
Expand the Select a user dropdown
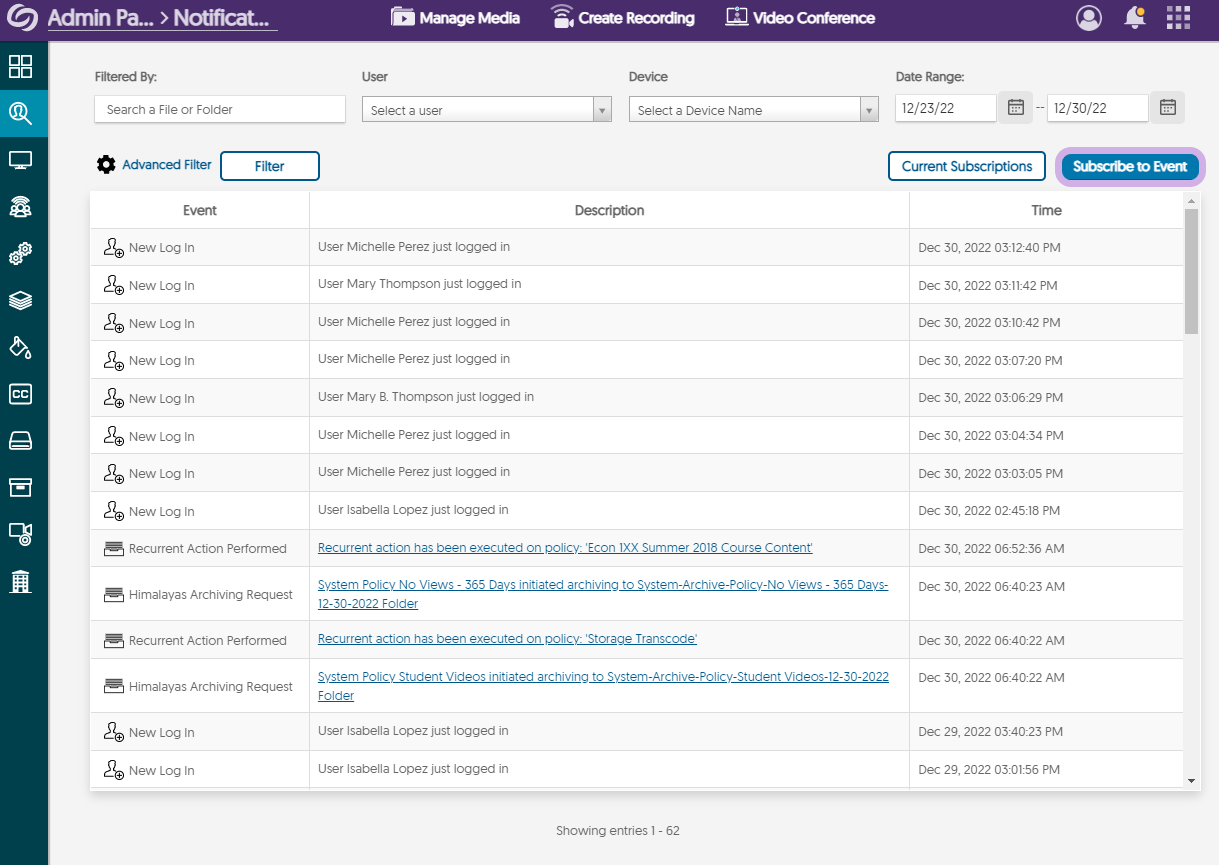(486, 110)
